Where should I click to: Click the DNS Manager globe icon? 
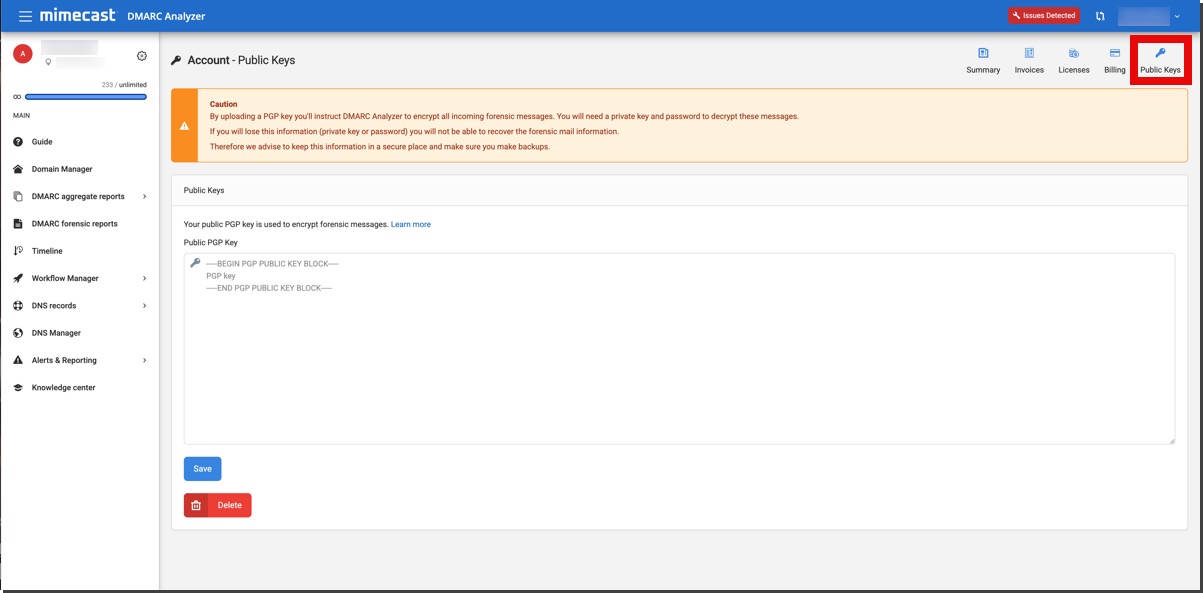pyautogui.click(x=18, y=333)
